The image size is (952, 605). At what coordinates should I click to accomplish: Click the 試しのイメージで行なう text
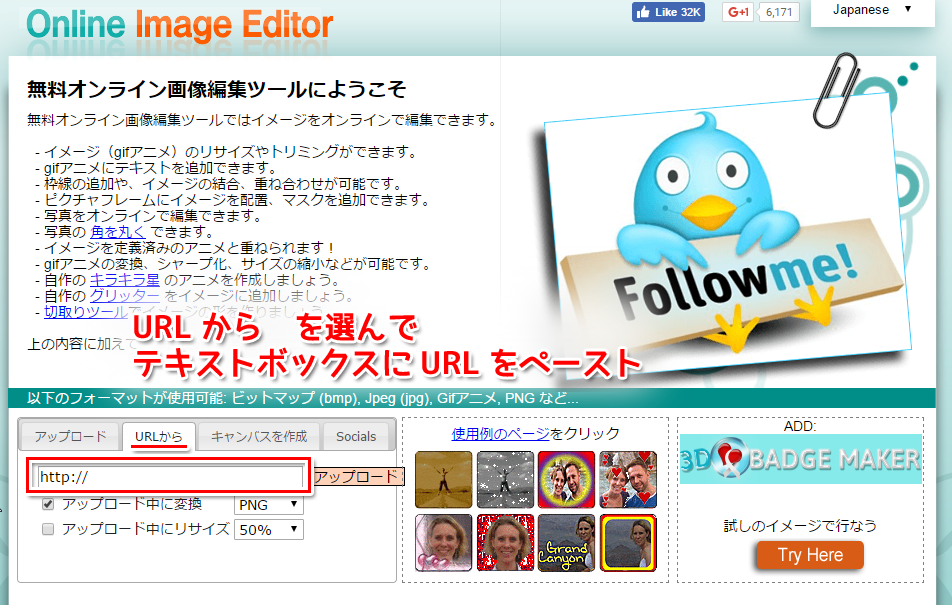[x=800, y=525]
